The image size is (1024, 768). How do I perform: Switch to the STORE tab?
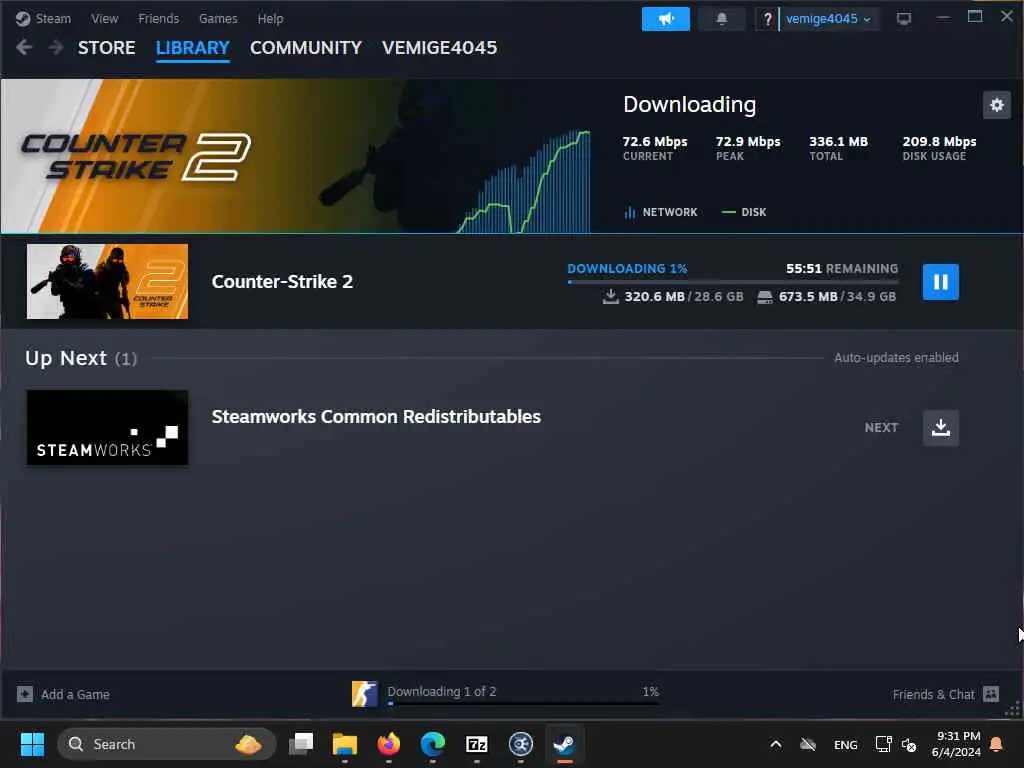pyautogui.click(x=106, y=48)
